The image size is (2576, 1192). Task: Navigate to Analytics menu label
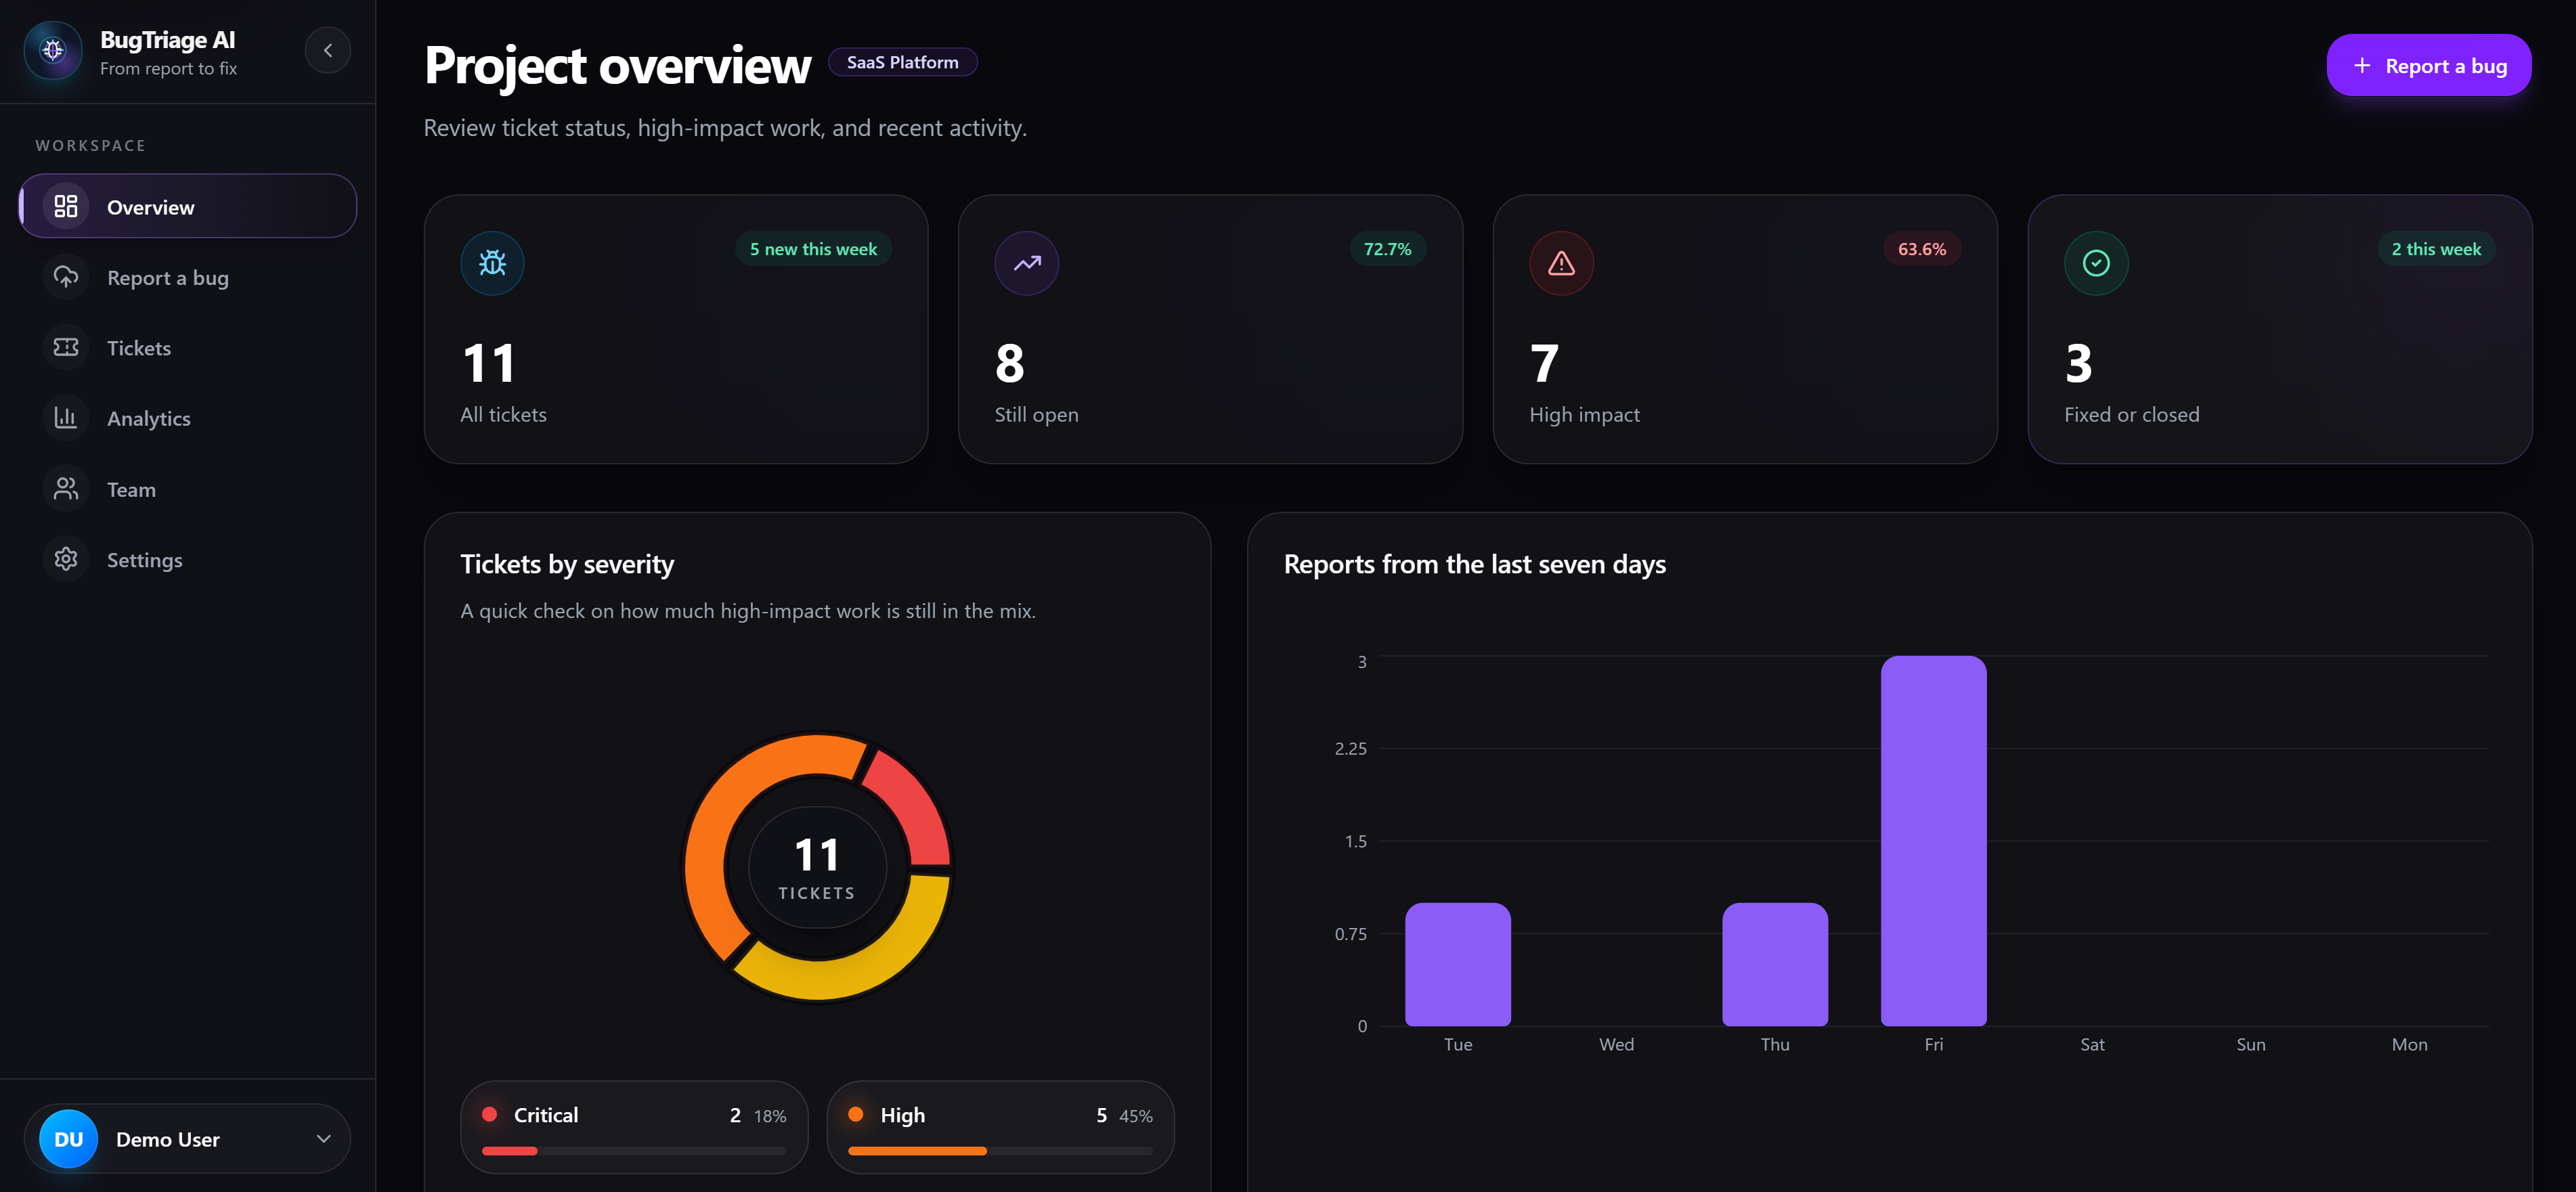pos(149,419)
